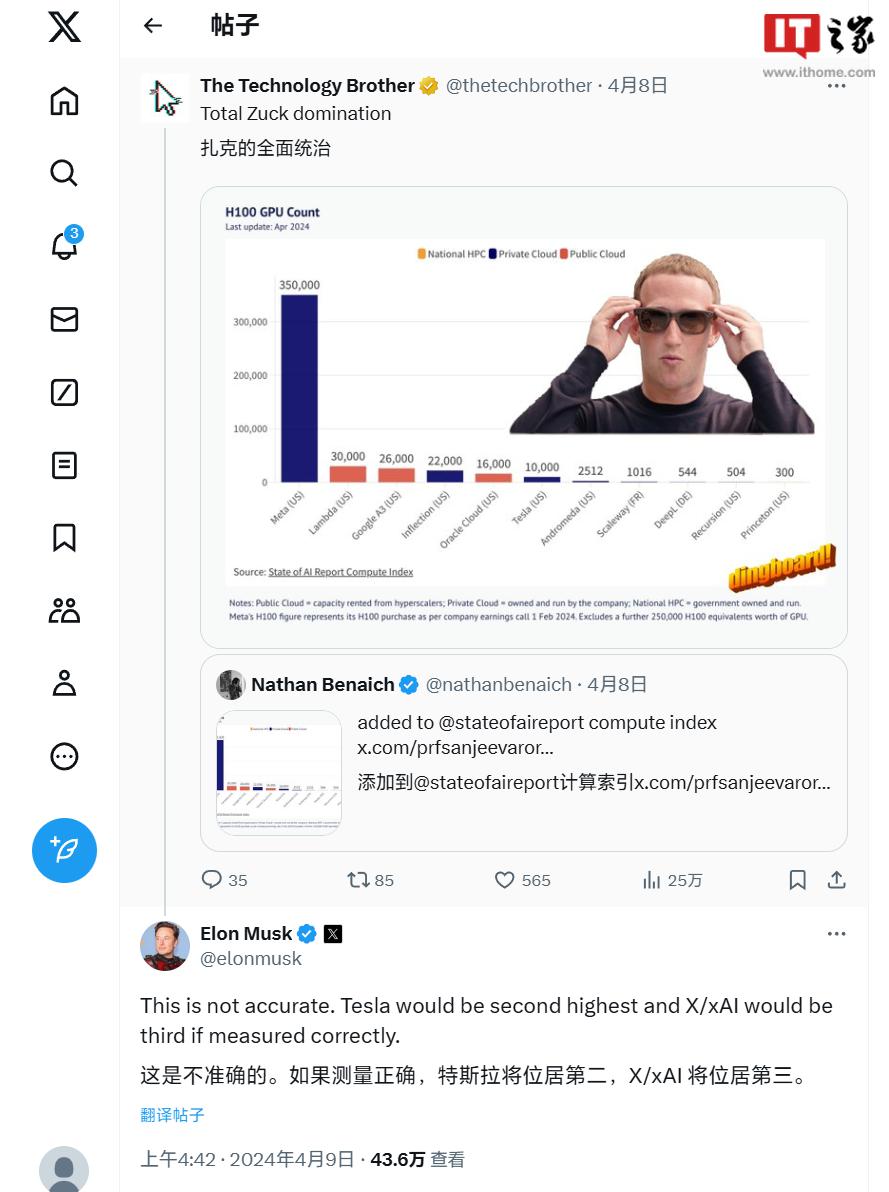
Task: Repost the post with 85 reposts
Action: [x=370, y=880]
